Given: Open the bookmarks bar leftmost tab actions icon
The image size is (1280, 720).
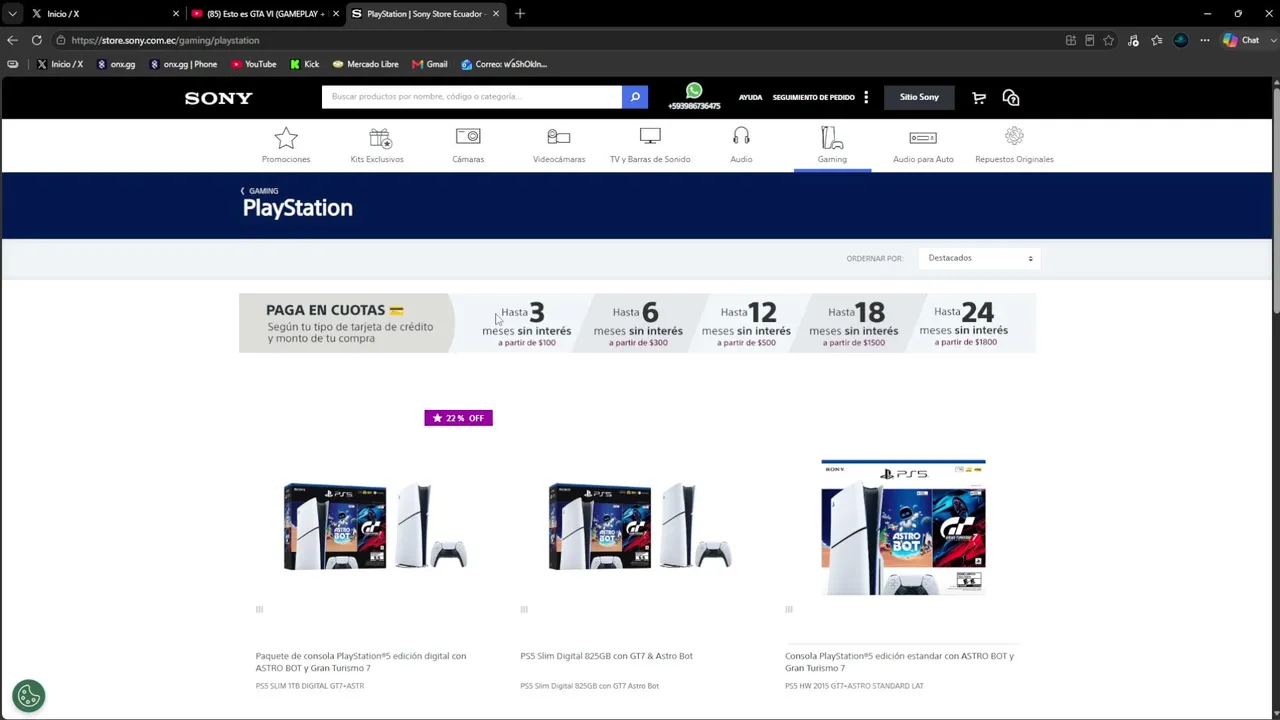Looking at the screenshot, I should click(12, 64).
